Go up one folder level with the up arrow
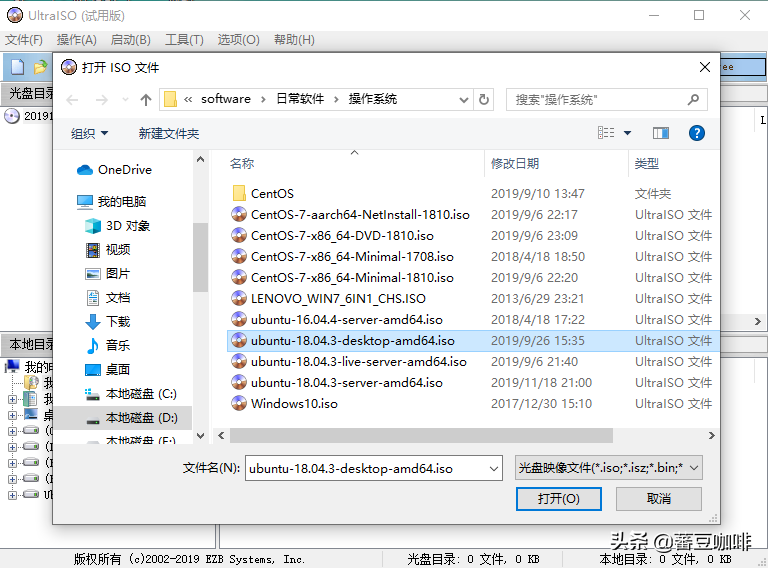This screenshot has height=568, width=768. (x=145, y=100)
